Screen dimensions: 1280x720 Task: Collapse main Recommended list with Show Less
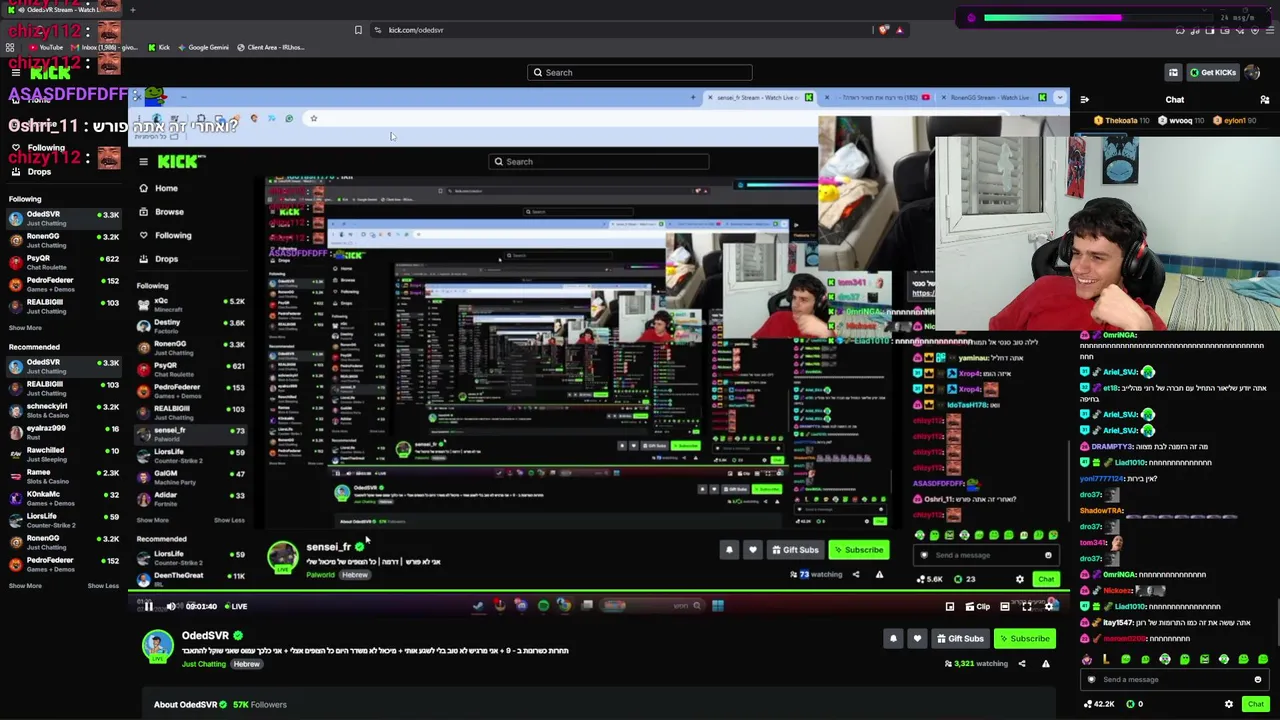click(103, 586)
